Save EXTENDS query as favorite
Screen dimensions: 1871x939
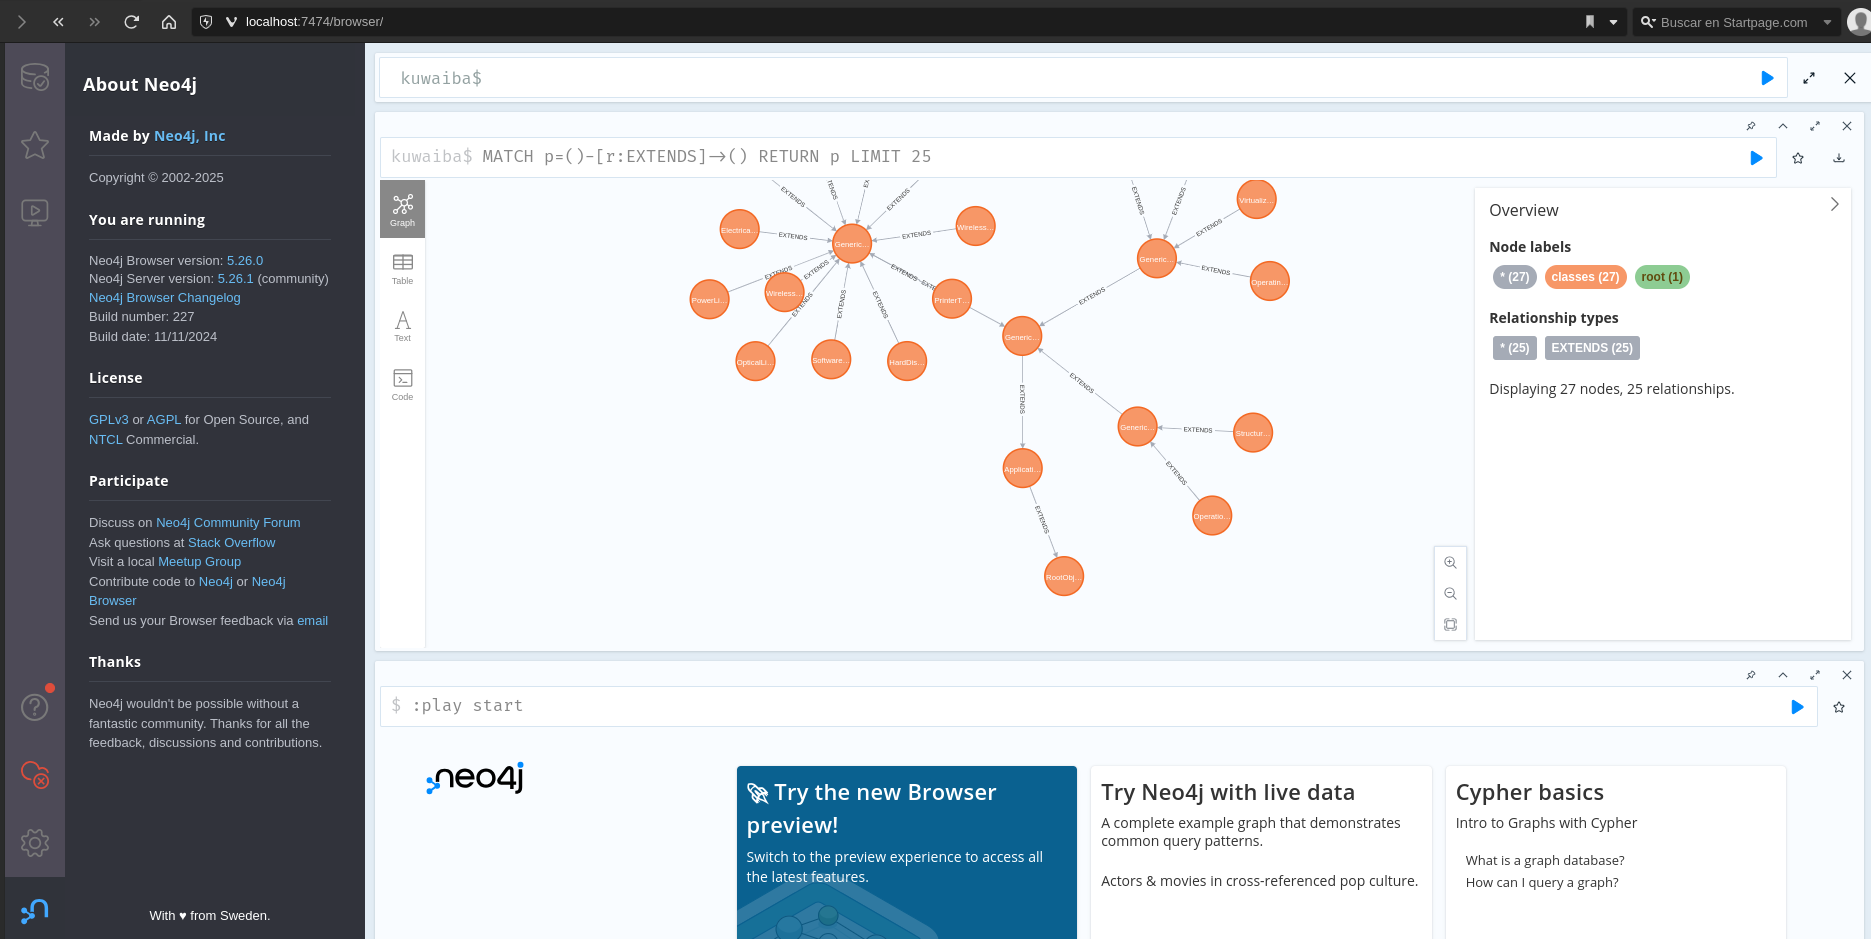(x=1798, y=158)
